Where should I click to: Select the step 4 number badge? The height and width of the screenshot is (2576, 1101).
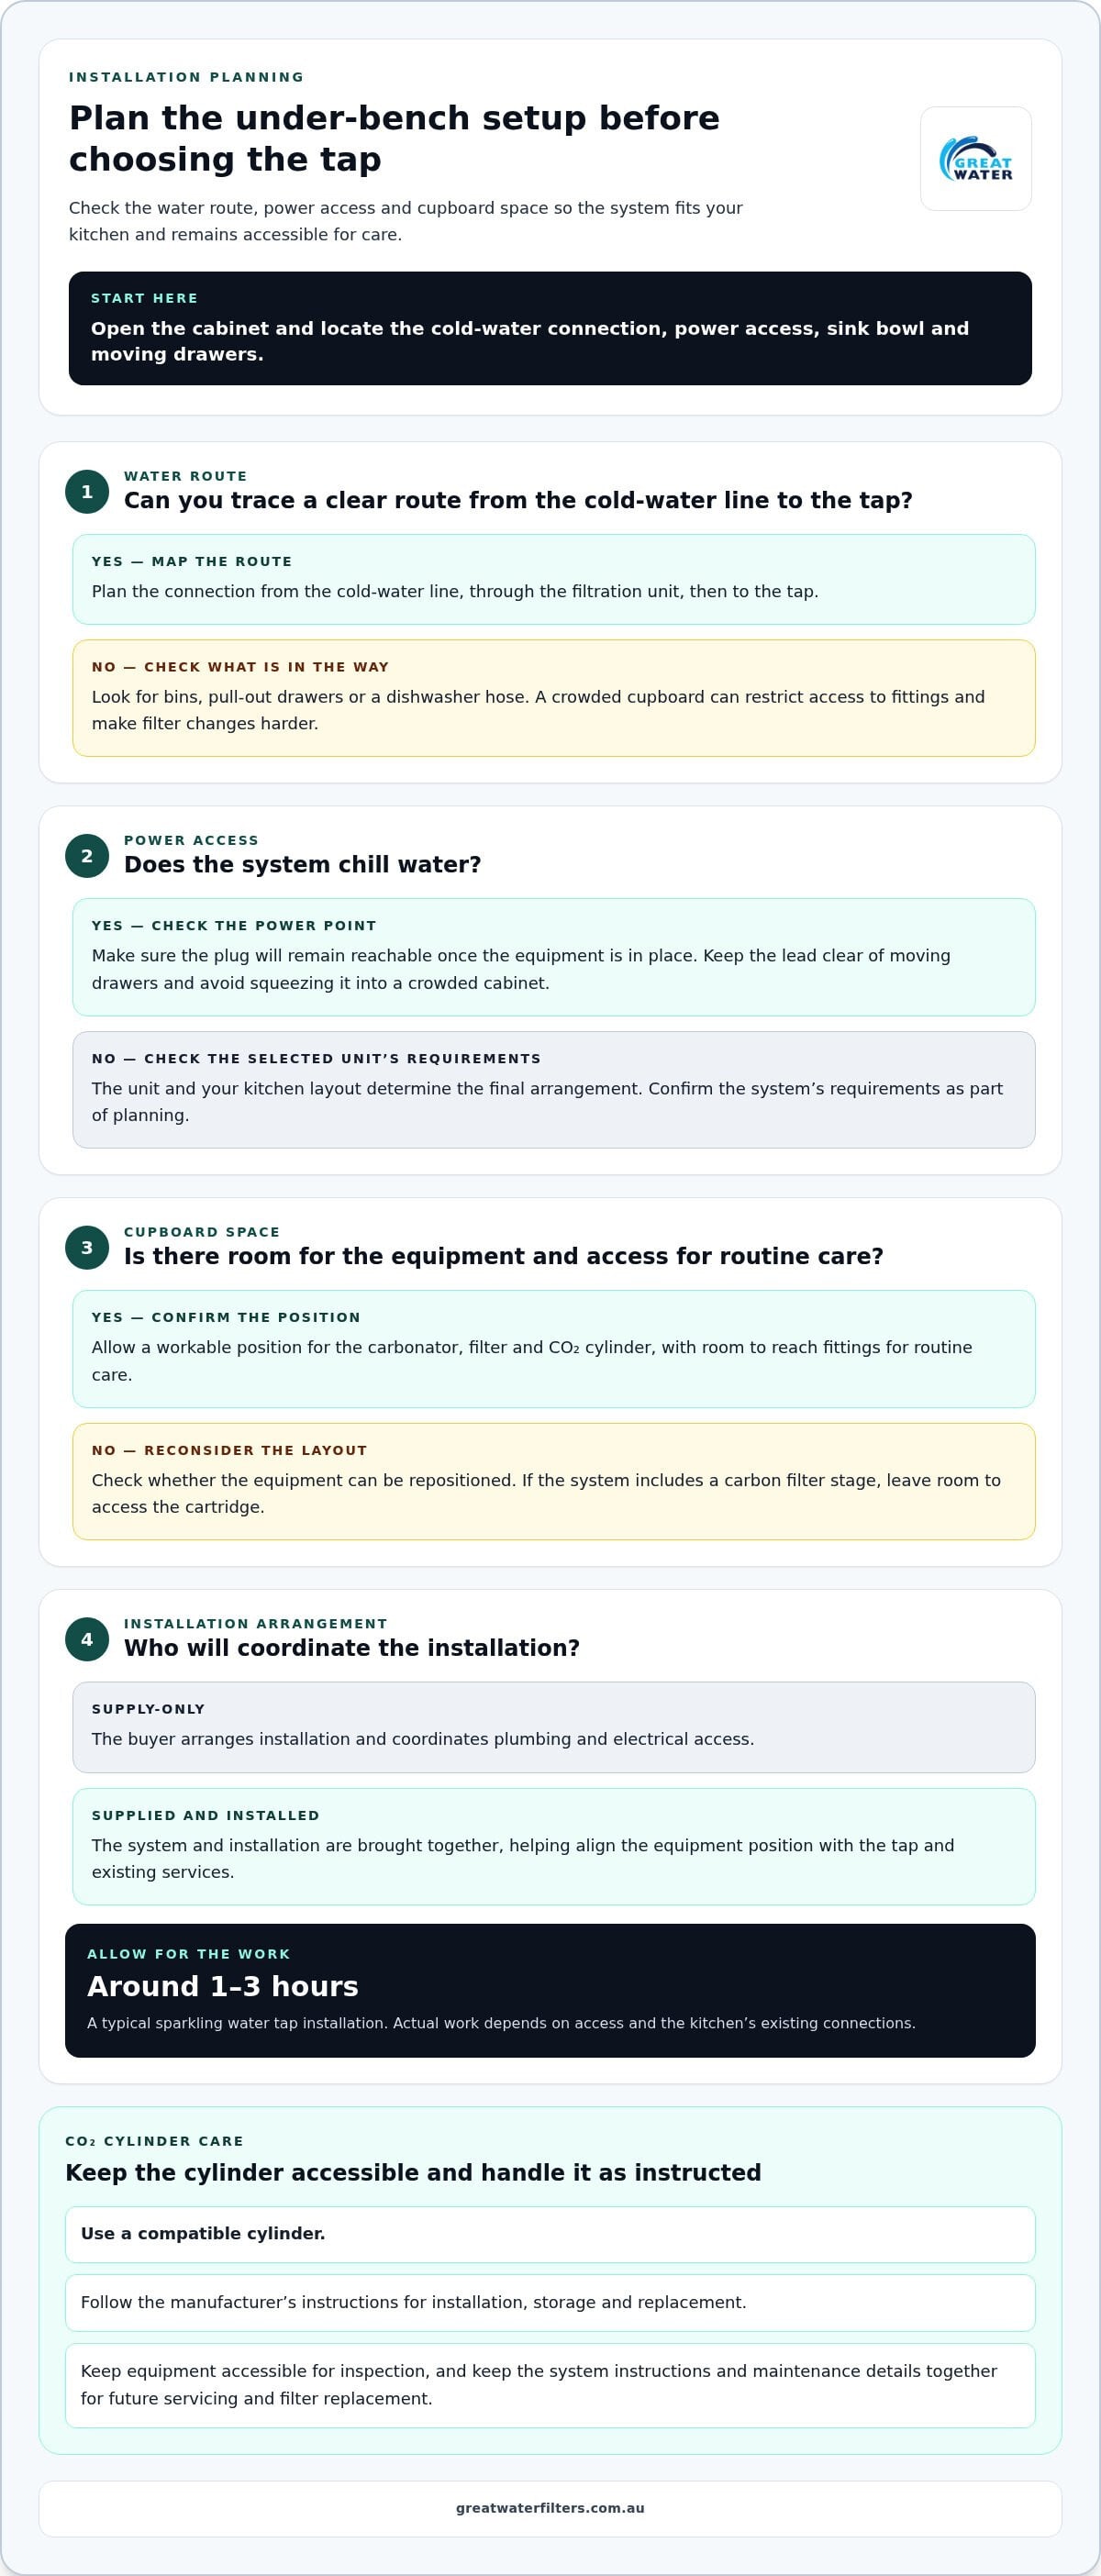point(87,1640)
